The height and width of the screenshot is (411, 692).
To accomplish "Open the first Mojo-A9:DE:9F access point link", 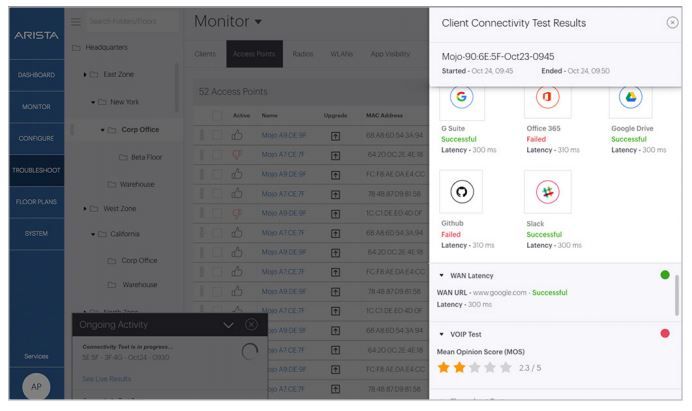I will (283, 135).
